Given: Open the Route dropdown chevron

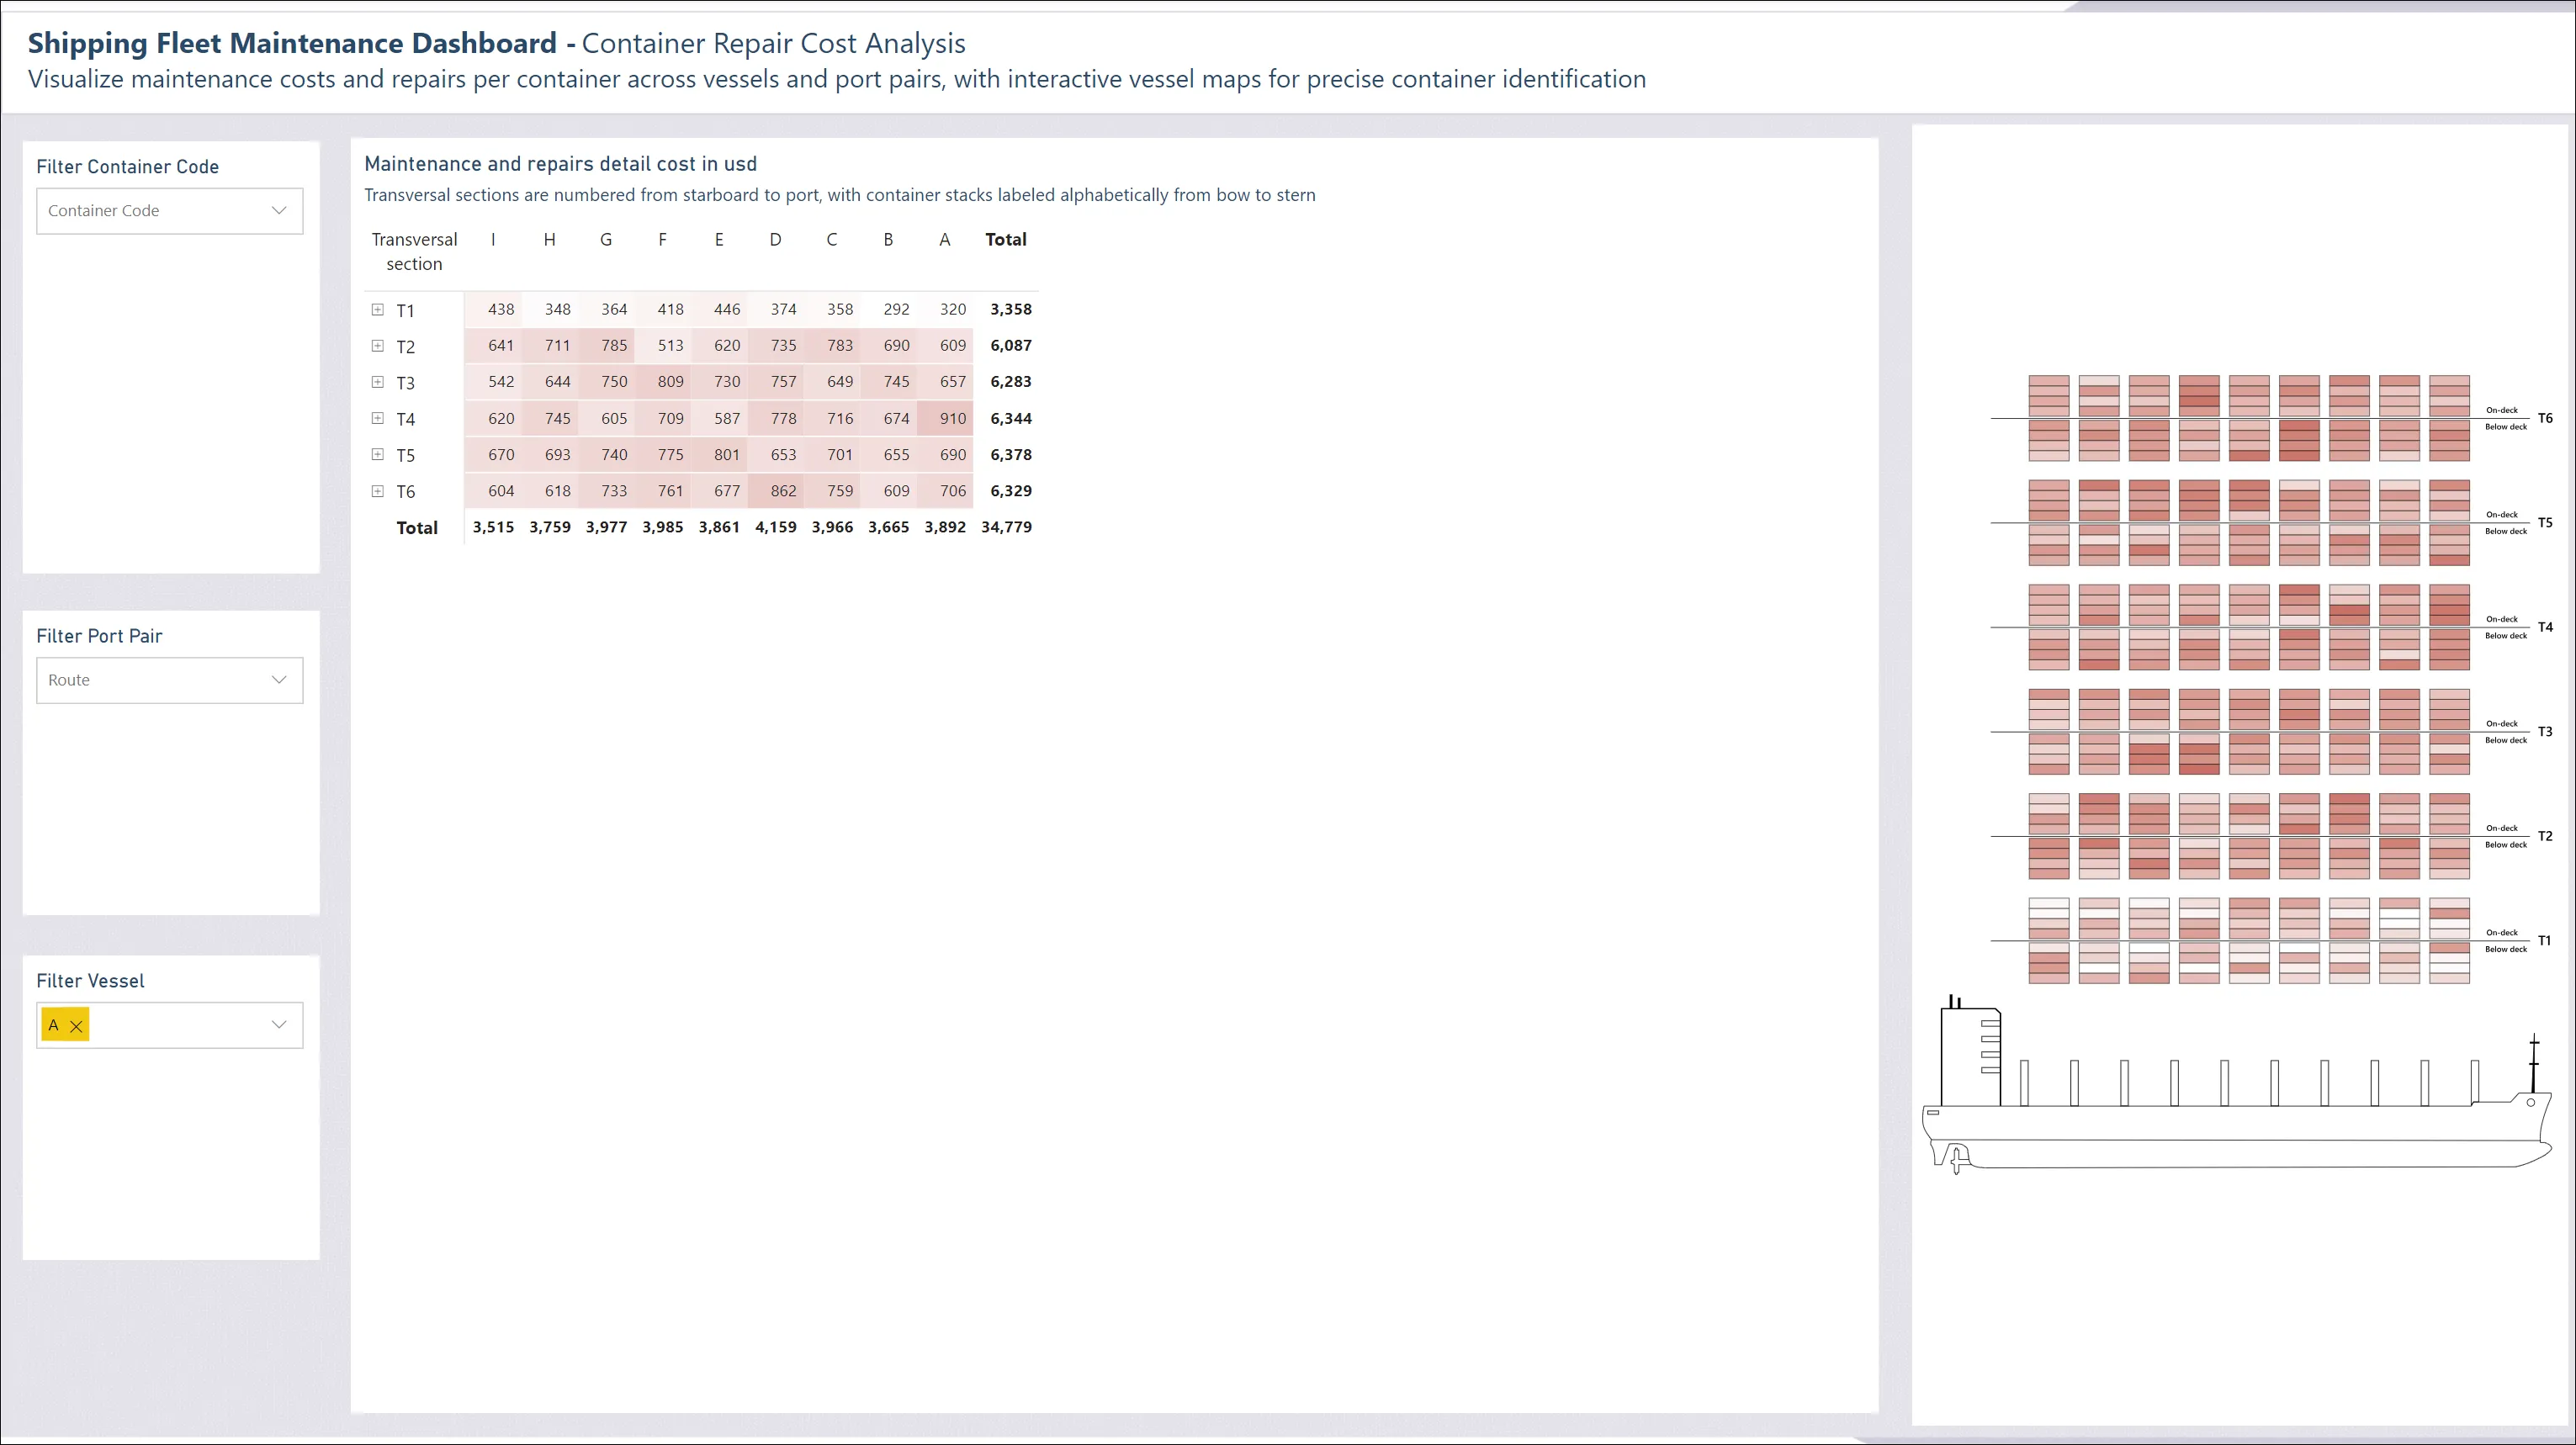Looking at the screenshot, I should pyautogui.click(x=279, y=680).
